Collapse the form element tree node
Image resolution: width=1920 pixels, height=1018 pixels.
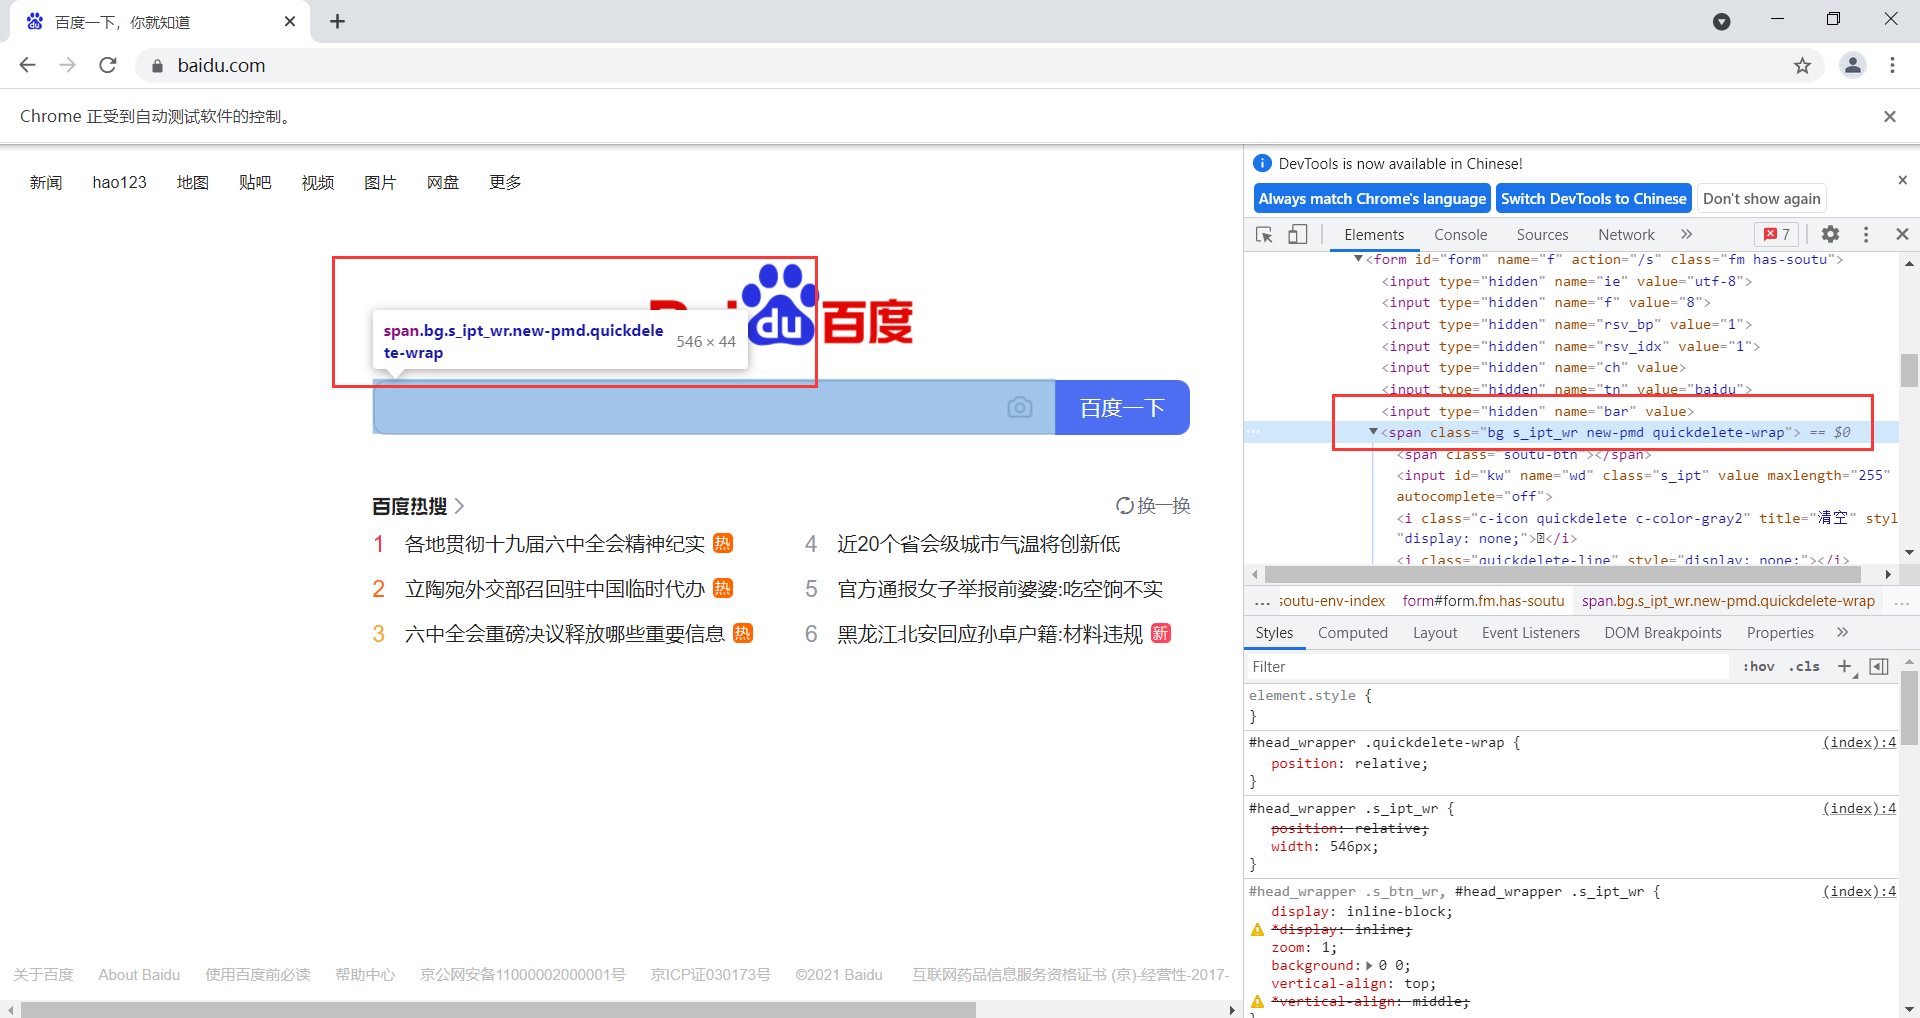[1358, 259]
